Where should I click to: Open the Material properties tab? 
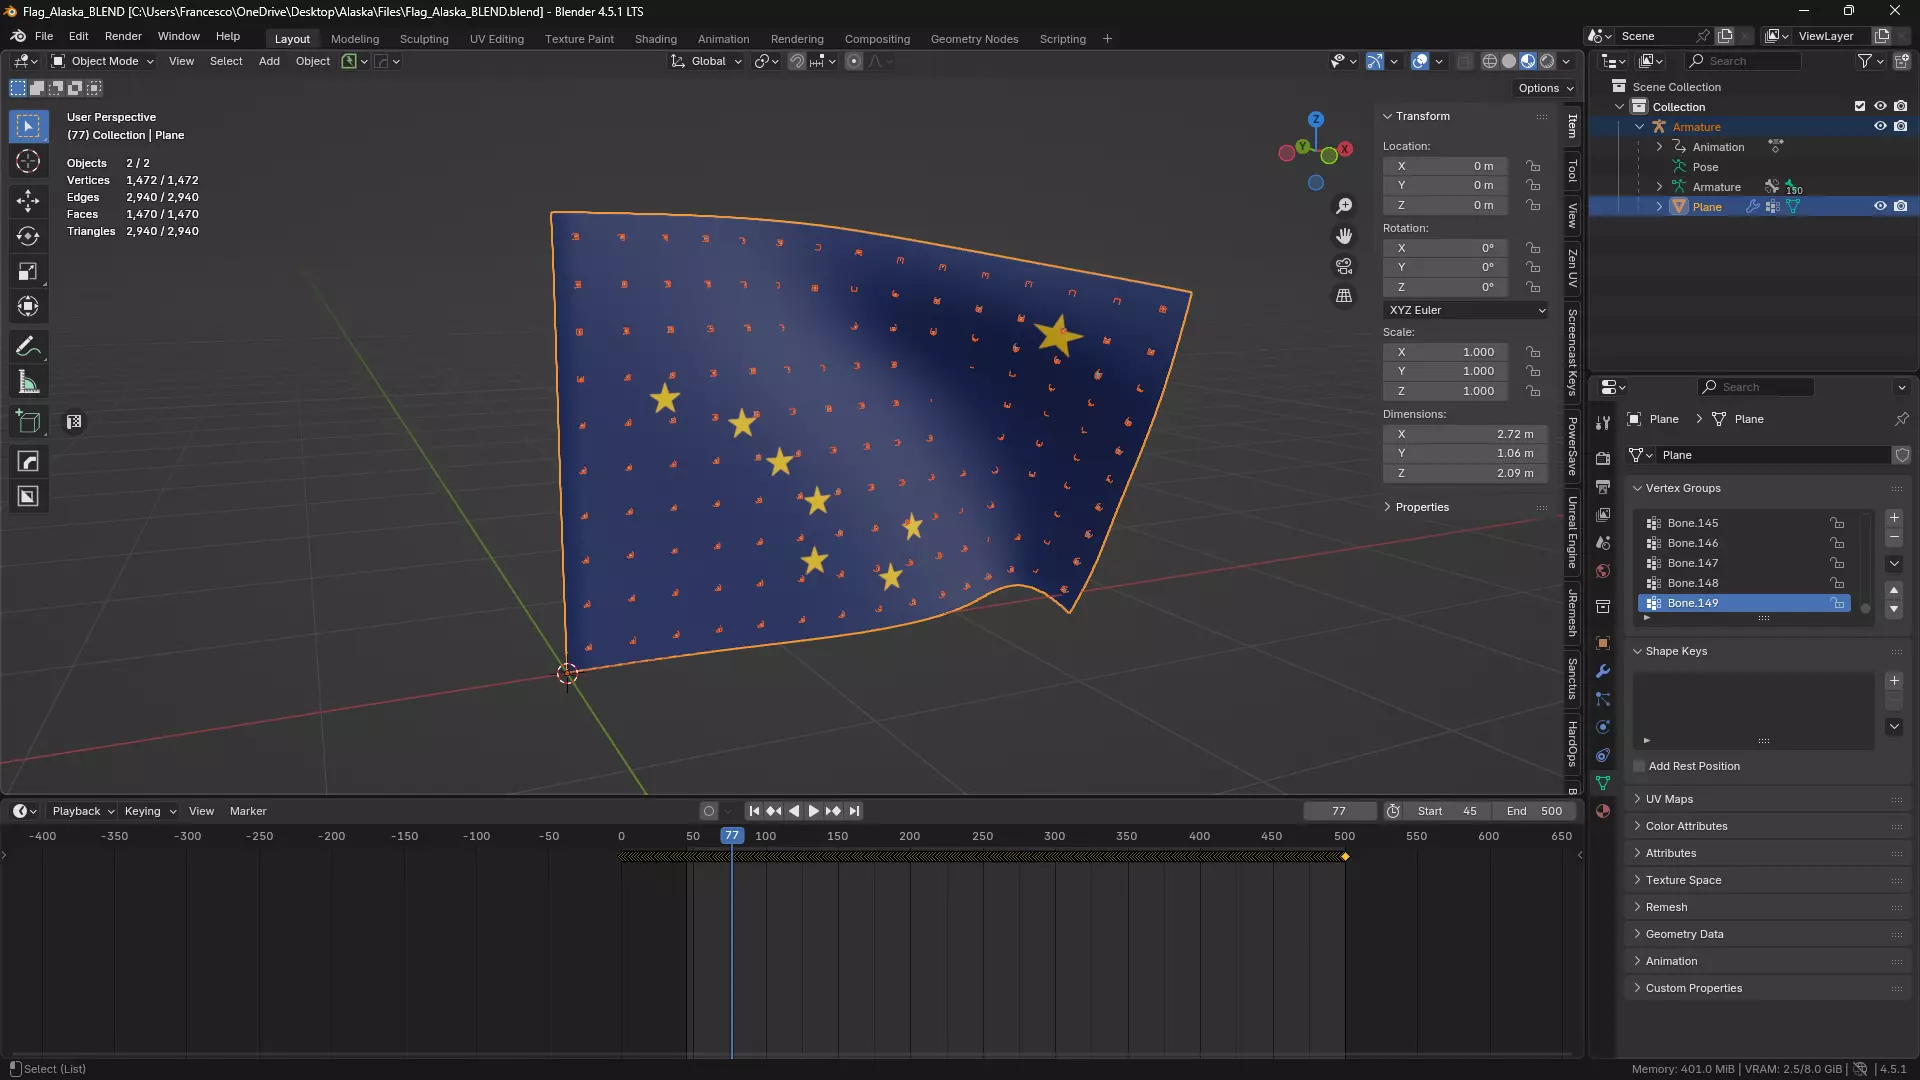1603,811
